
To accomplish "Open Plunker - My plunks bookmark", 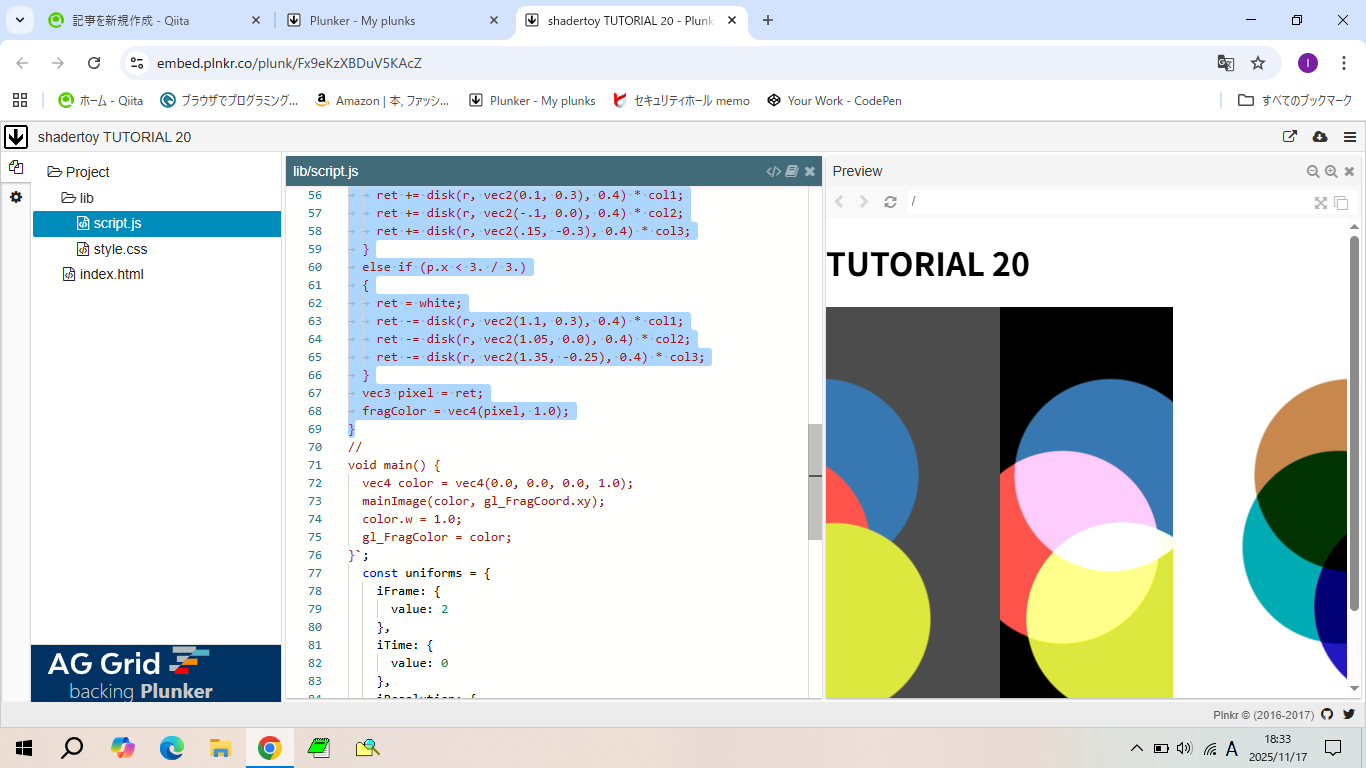I will pos(532,100).
